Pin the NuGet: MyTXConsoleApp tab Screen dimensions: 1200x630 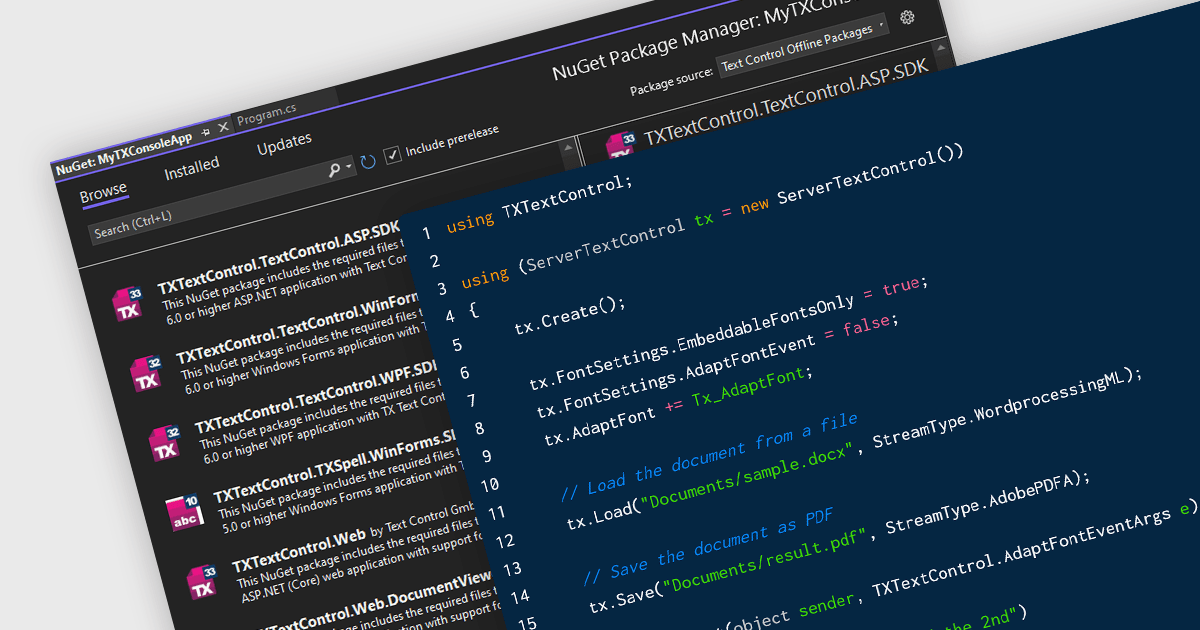click(x=205, y=131)
